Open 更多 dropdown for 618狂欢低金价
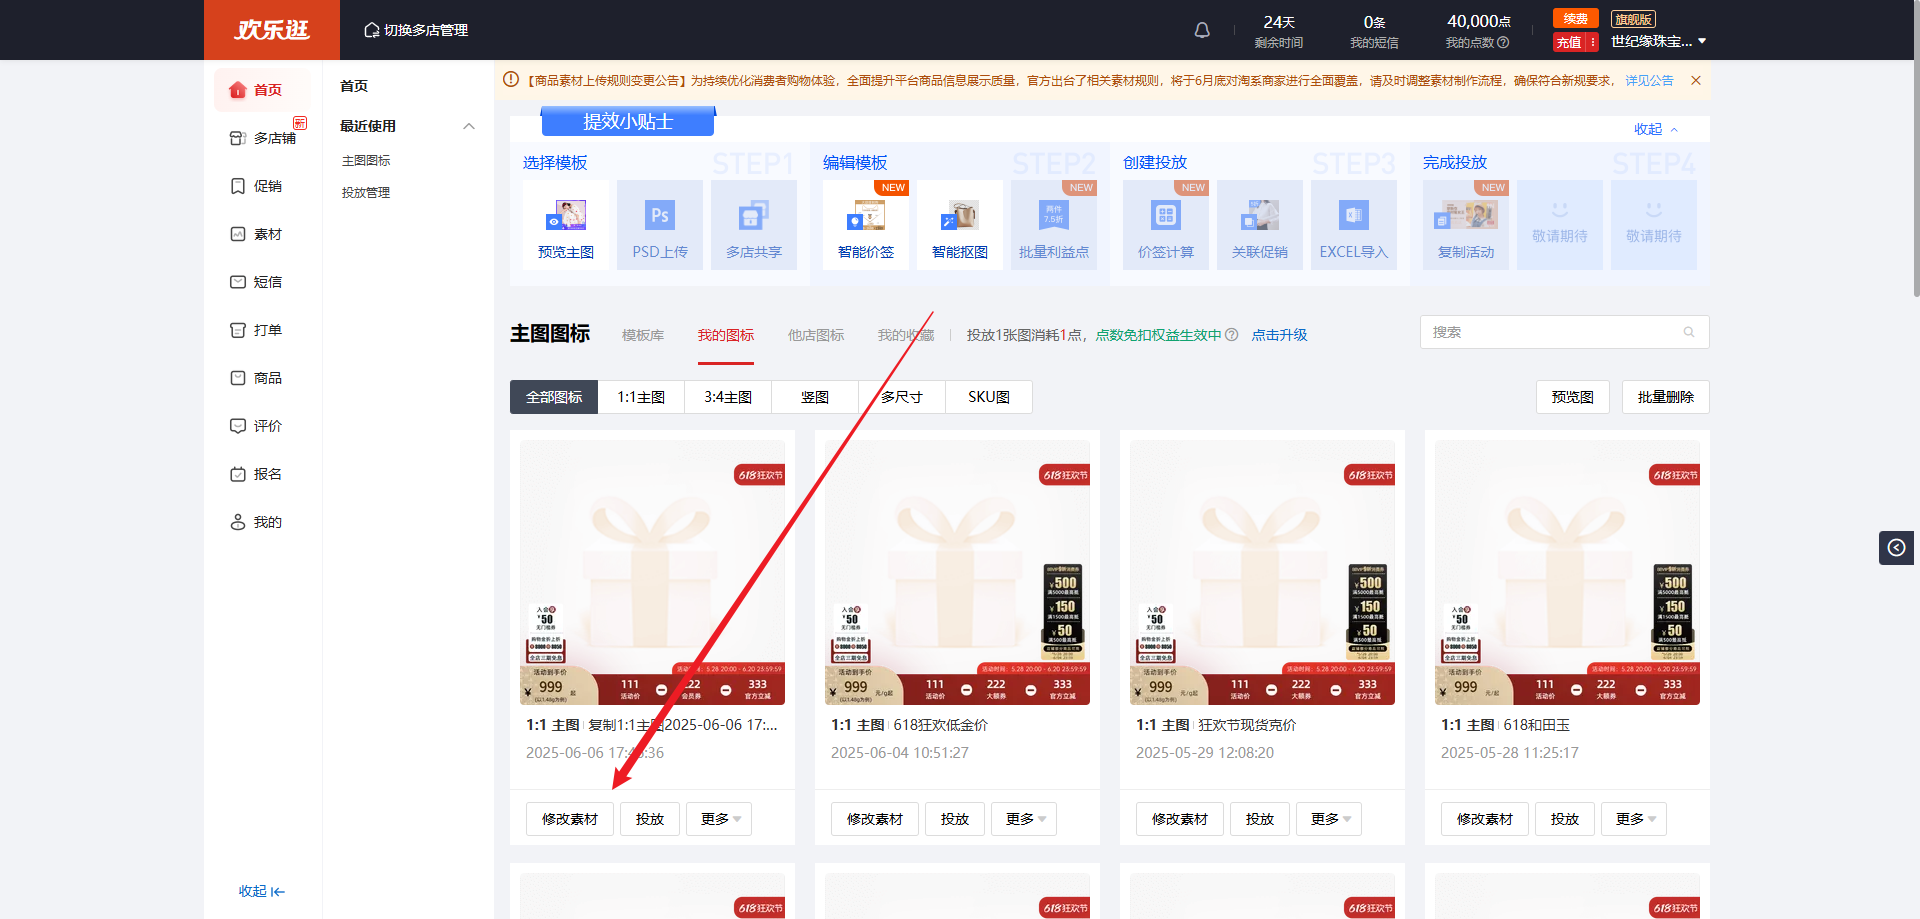 tap(1024, 819)
